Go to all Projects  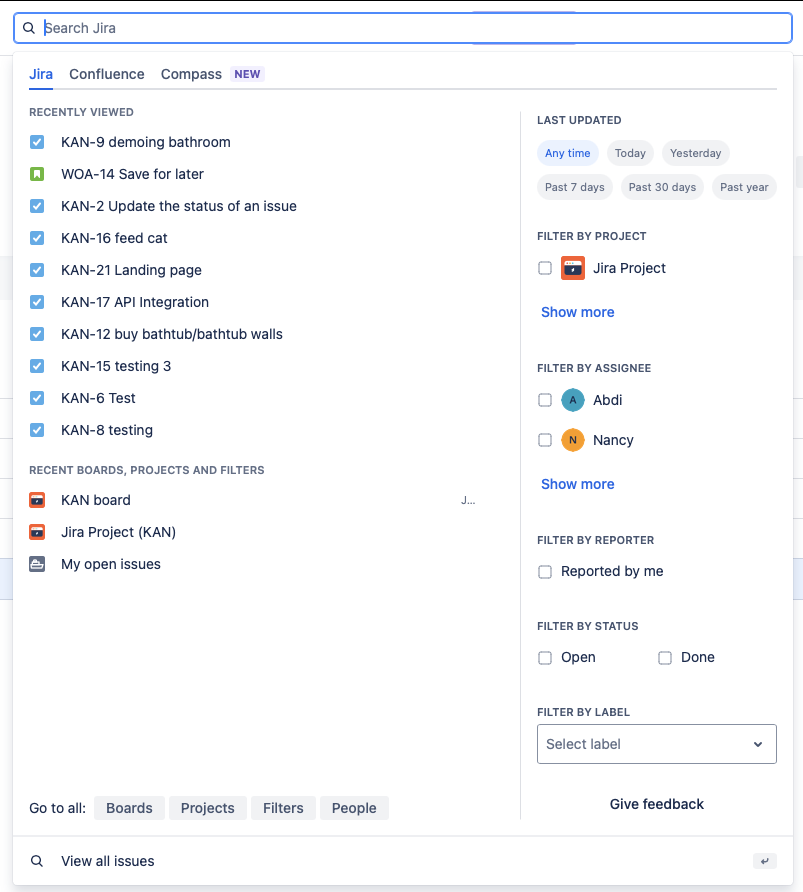208,808
